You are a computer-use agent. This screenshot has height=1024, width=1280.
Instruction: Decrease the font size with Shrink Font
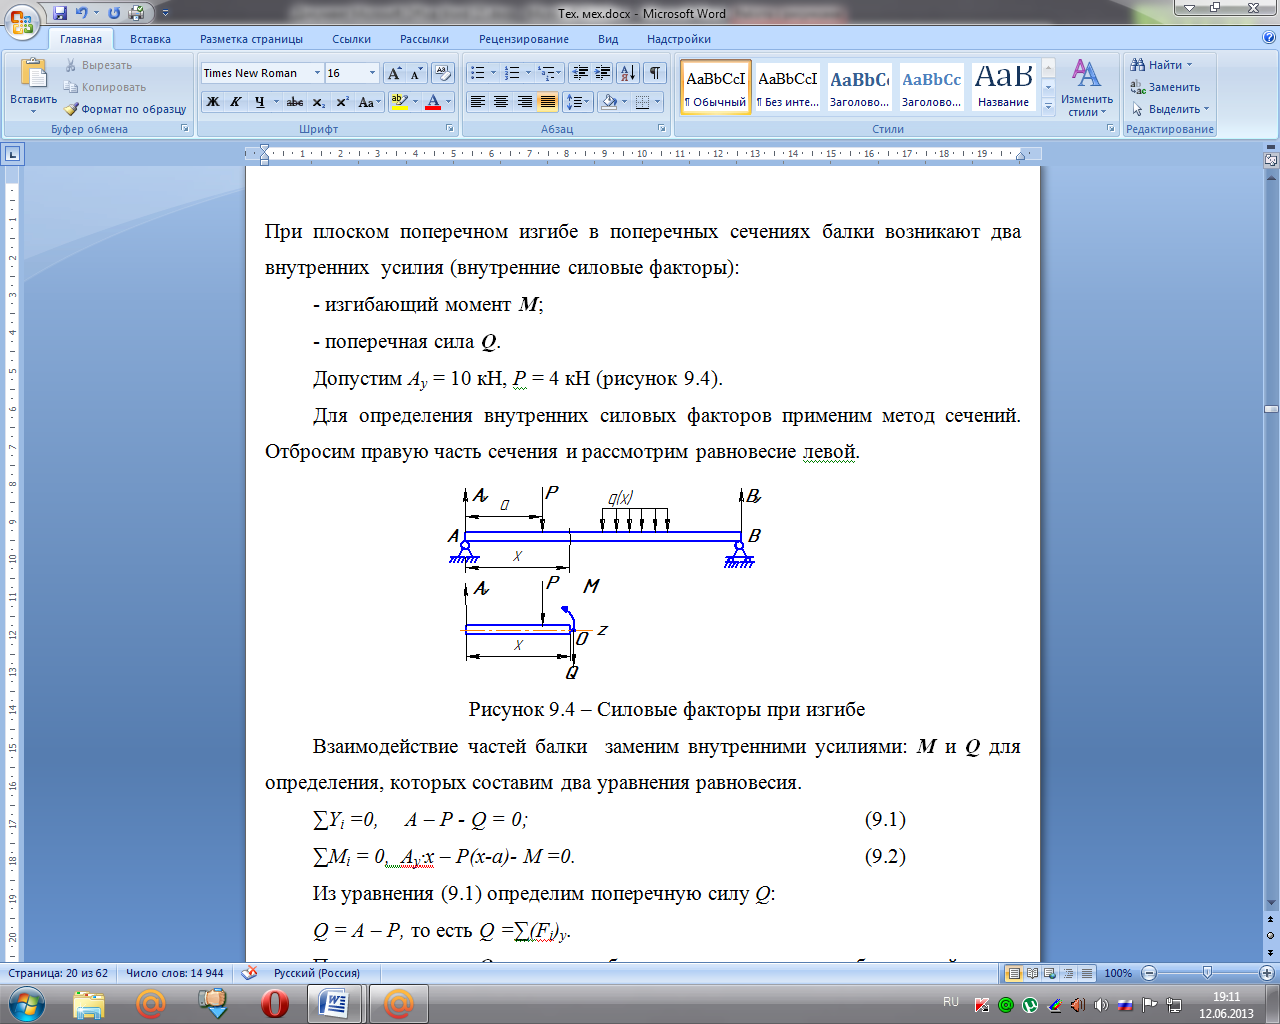416,73
